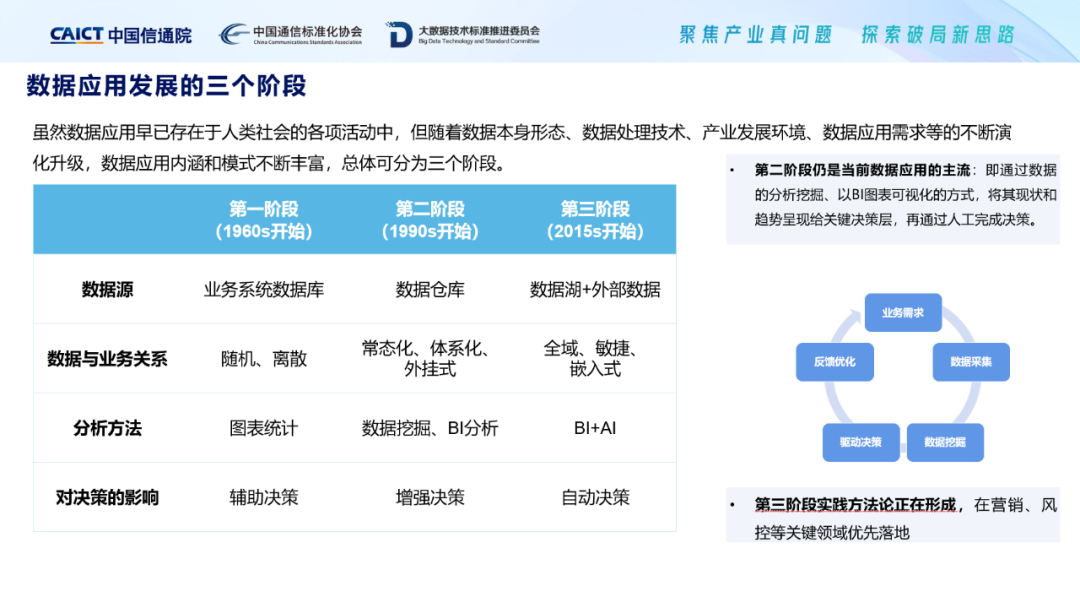Click the 数据挖掘 box in the cycle diagram
Viewport: 1080px width, 597px height.
(944, 442)
